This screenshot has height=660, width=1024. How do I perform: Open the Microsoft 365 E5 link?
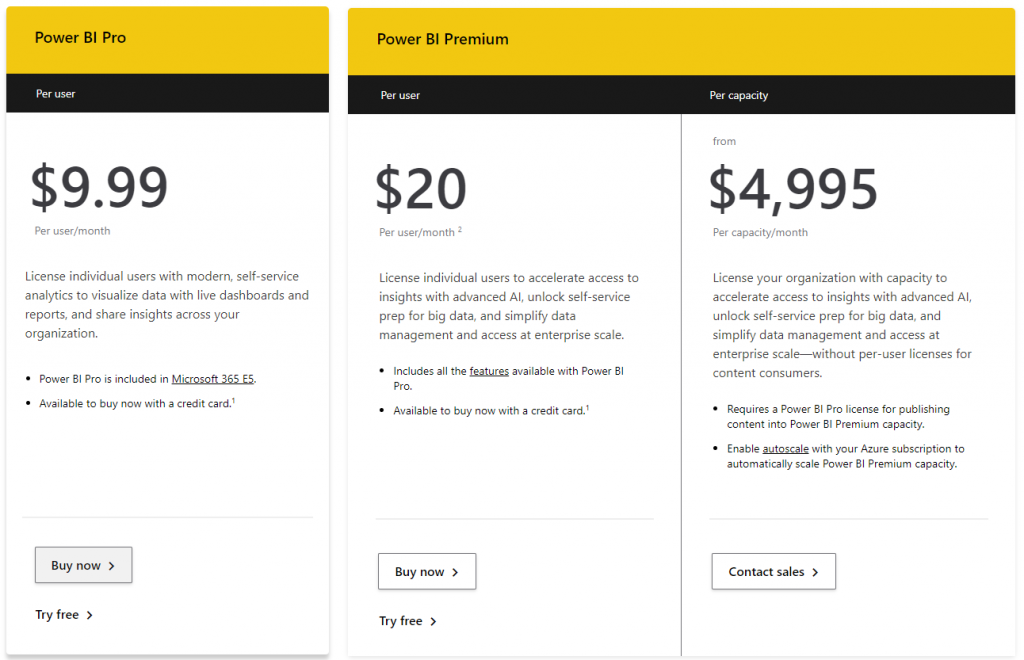[x=214, y=379]
